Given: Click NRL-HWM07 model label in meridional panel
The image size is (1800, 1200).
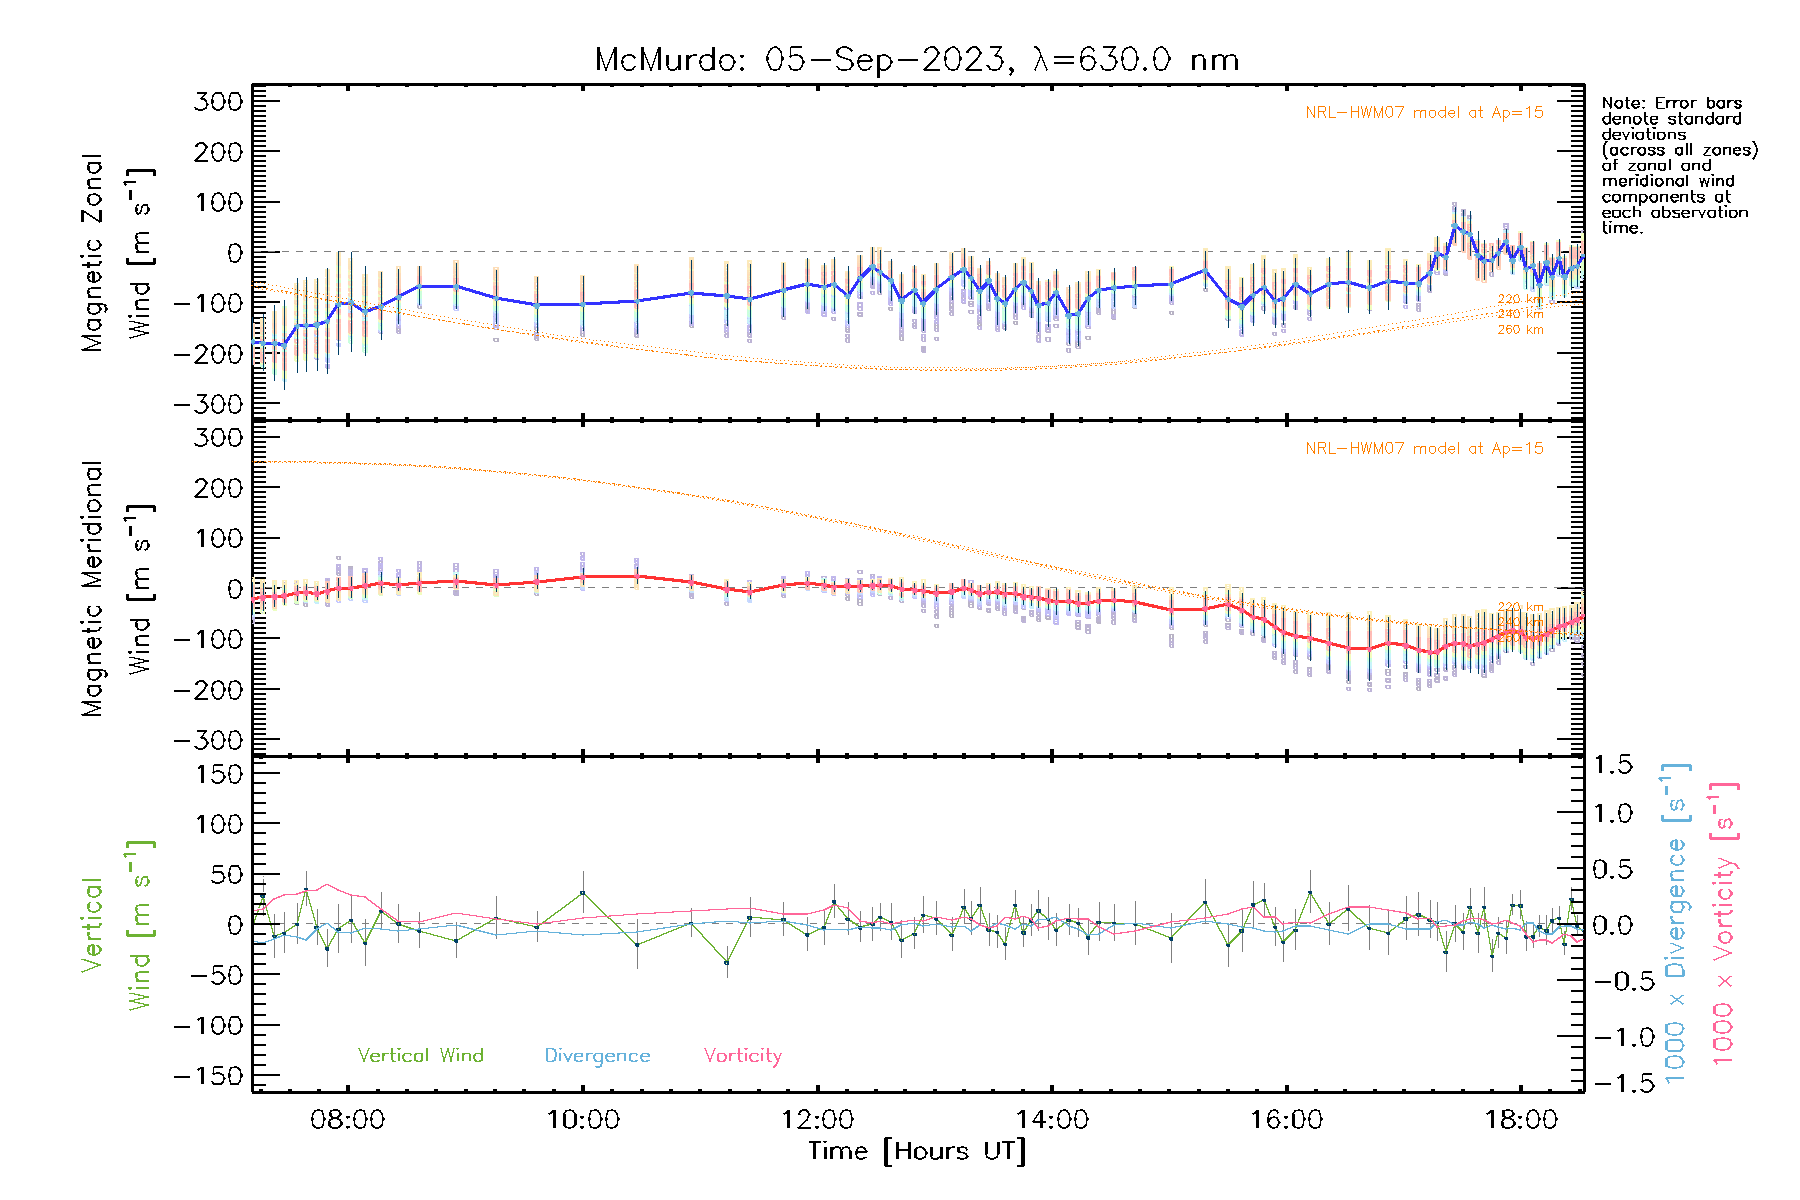Looking at the screenshot, I should pos(1424,449).
